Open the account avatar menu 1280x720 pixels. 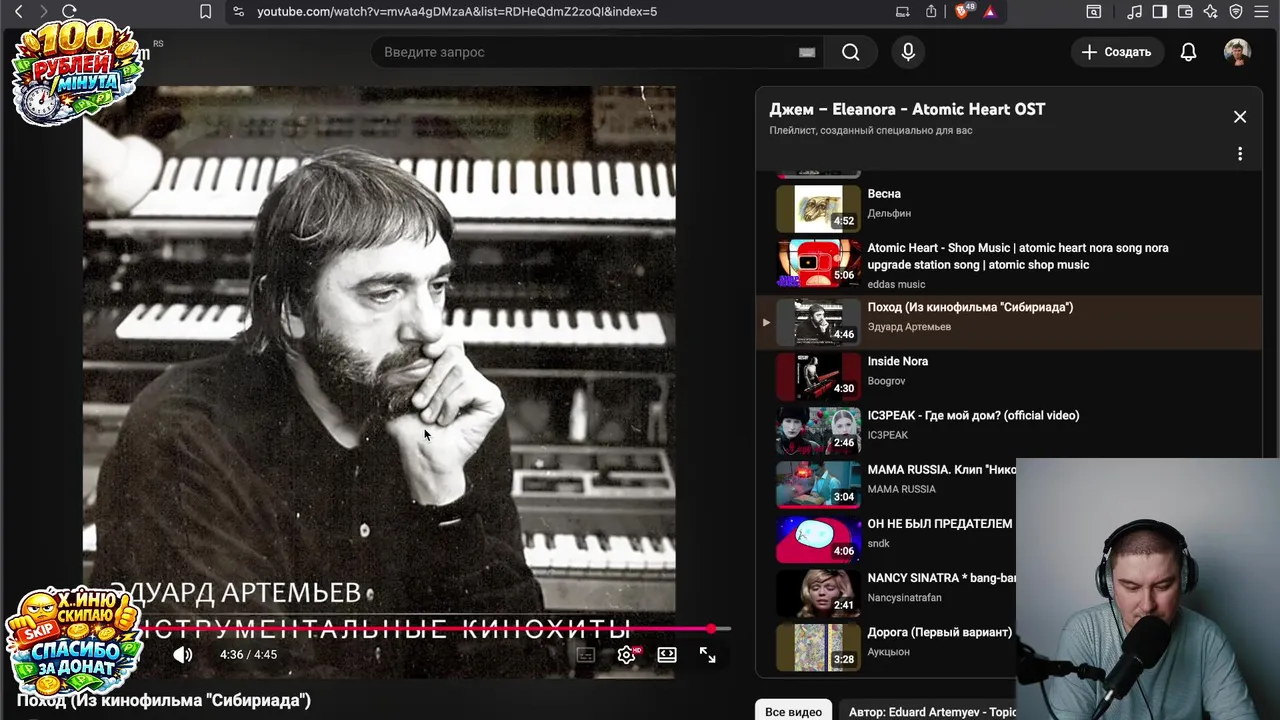coord(1237,52)
